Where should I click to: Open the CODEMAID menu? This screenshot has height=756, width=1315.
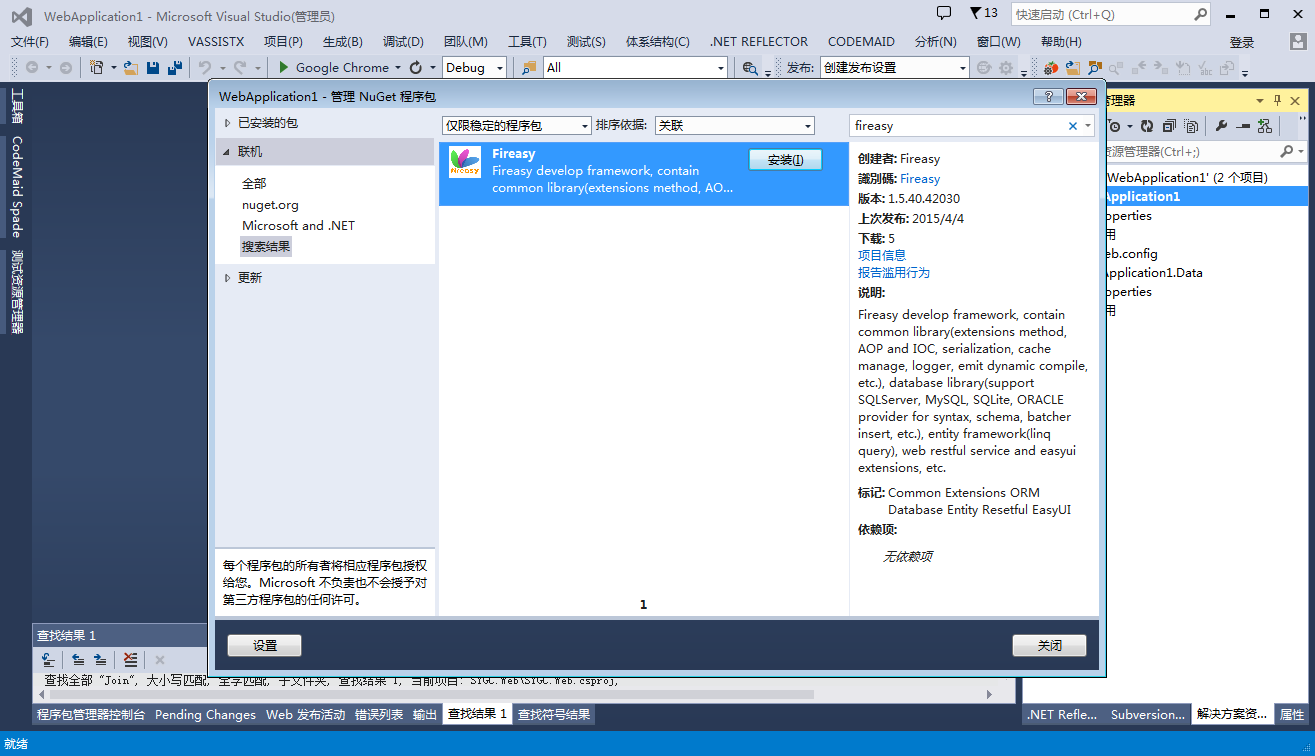click(x=861, y=42)
